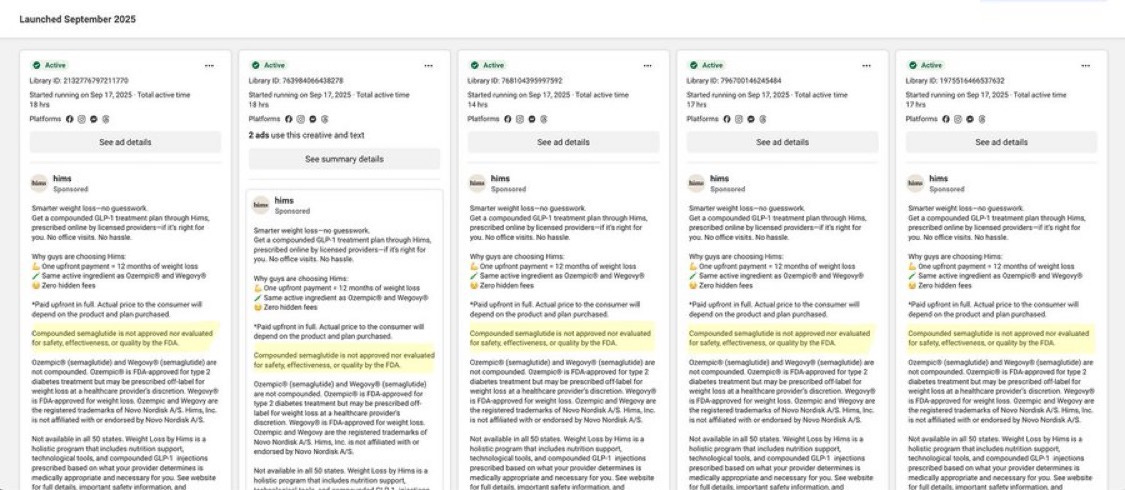The image size is (1125, 490).
Task: Click highlighted FDA disclaimer on ad 763984066438278
Action: point(344,360)
